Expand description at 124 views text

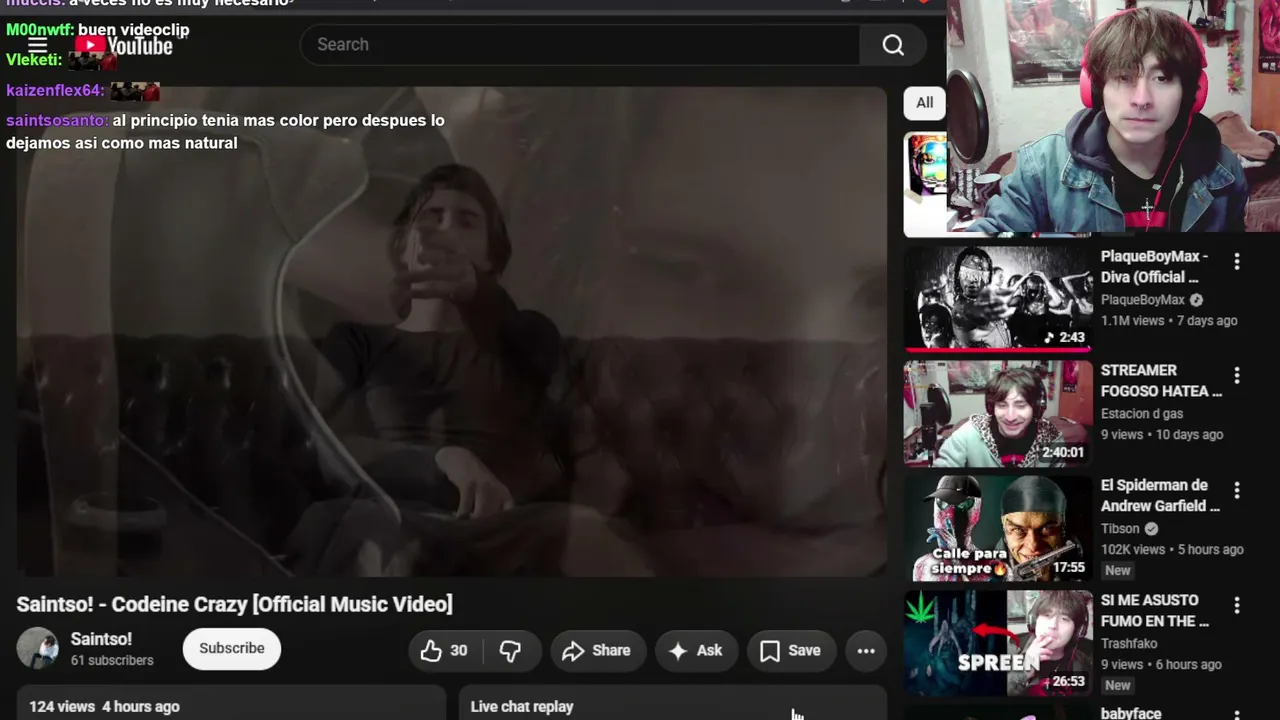[104, 707]
